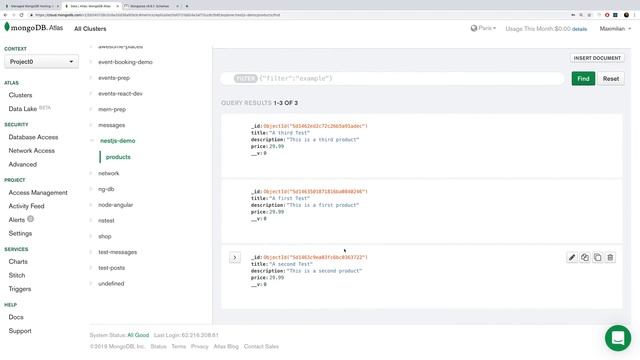Open Clusters in the sidebar
640x360 pixels.
(20, 95)
